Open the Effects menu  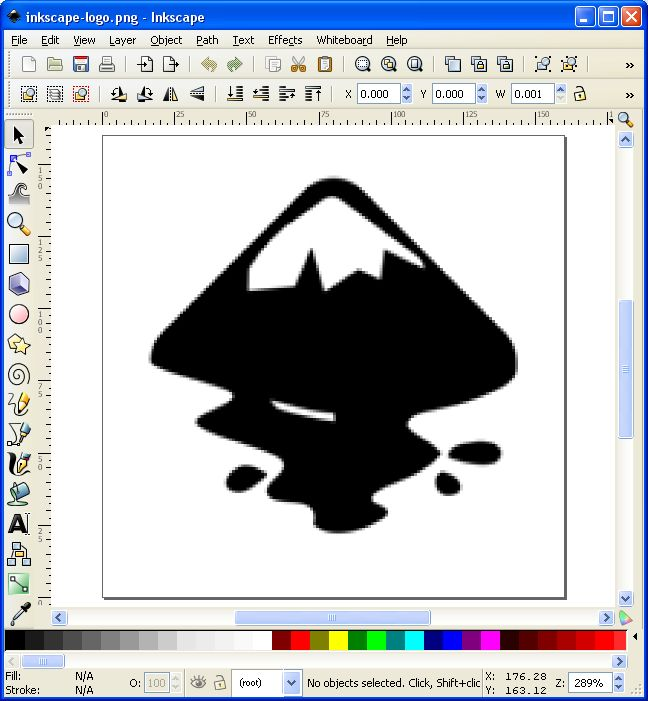click(285, 40)
